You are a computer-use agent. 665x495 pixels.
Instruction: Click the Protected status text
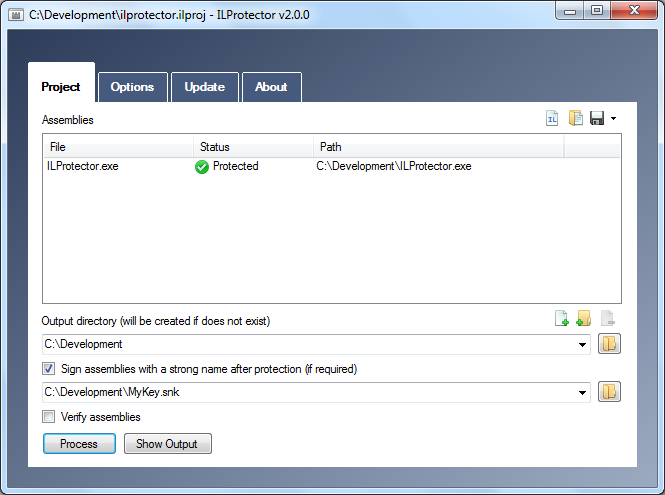click(x=236, y=166)
